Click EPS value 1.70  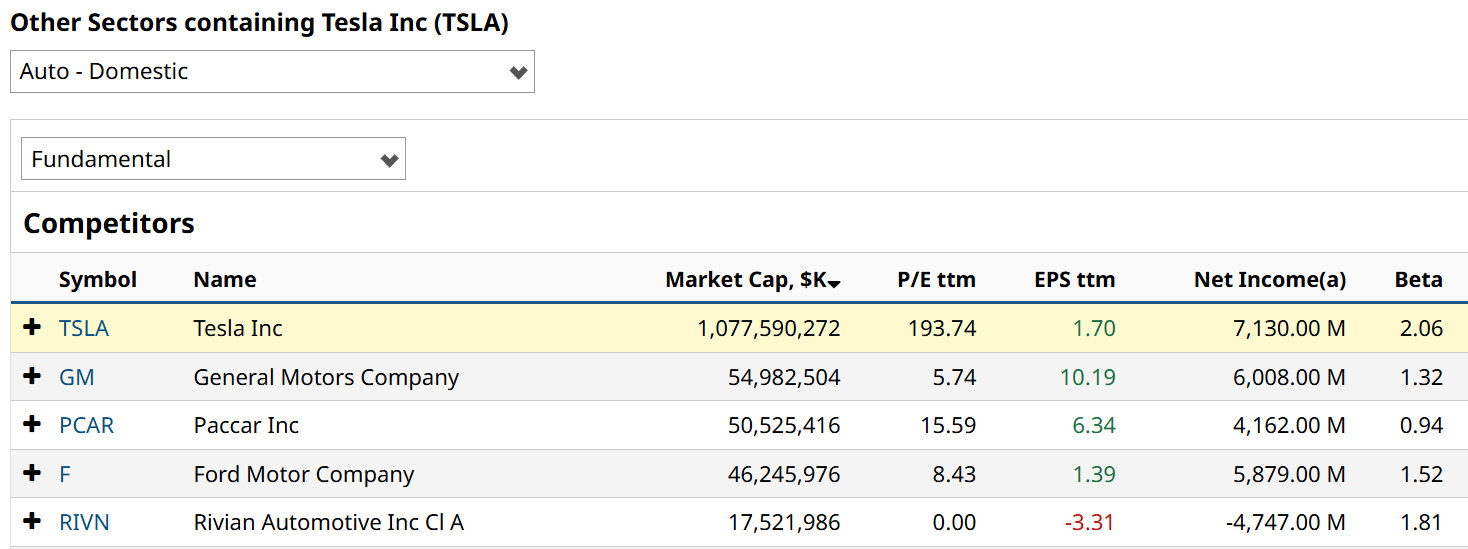point(1094,328)
